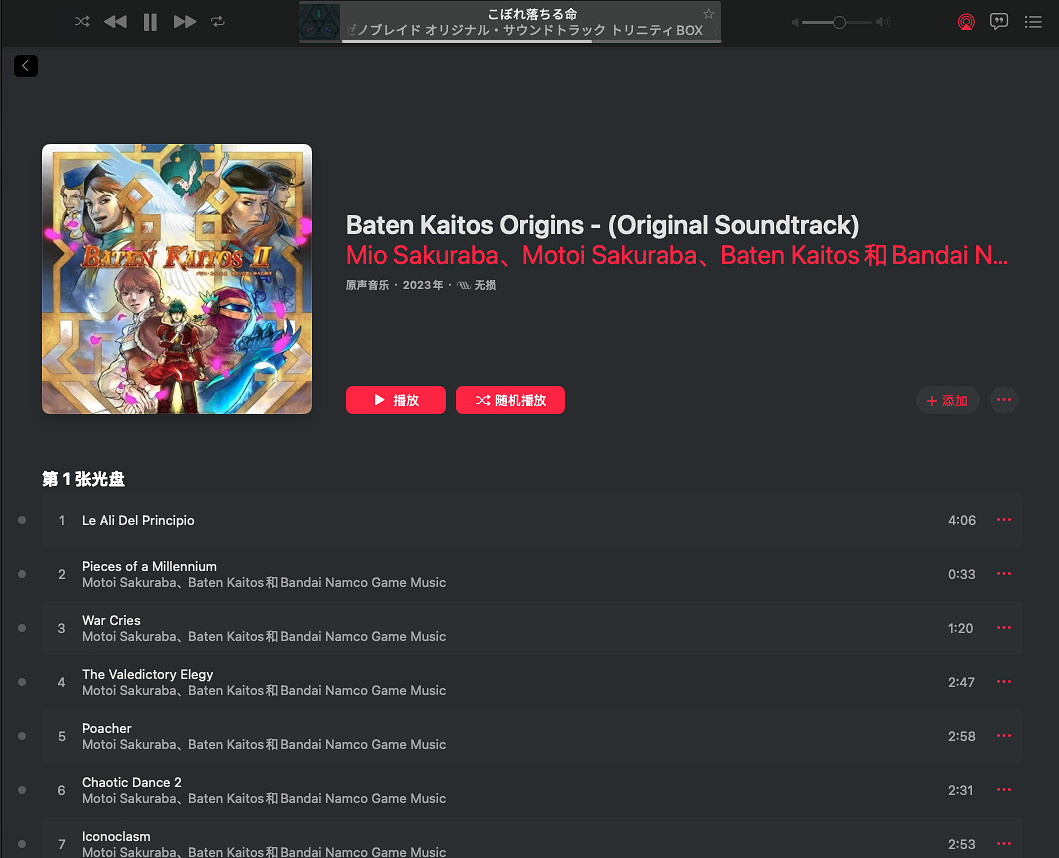1059x858 pixels.
Task: Open more options for War Cries track
Action: click(x=1004, y=628)
